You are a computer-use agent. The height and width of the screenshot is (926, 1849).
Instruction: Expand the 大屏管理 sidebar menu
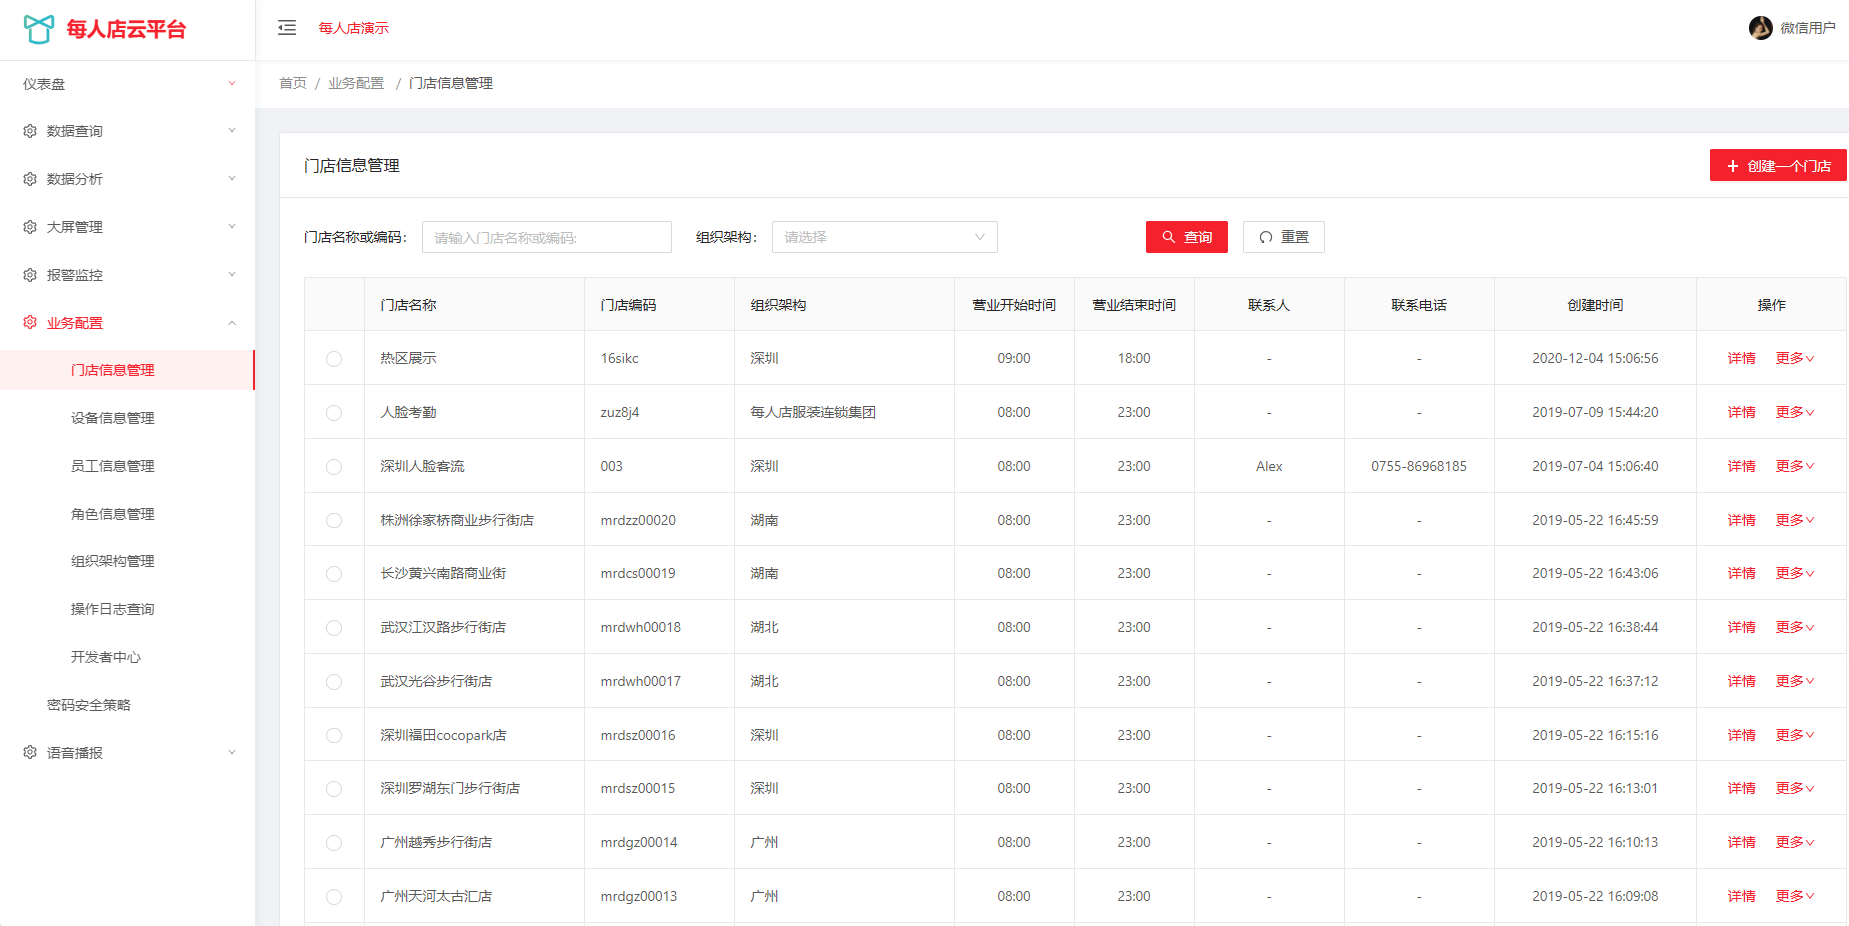pyautogui.click(x=127, y=227)
